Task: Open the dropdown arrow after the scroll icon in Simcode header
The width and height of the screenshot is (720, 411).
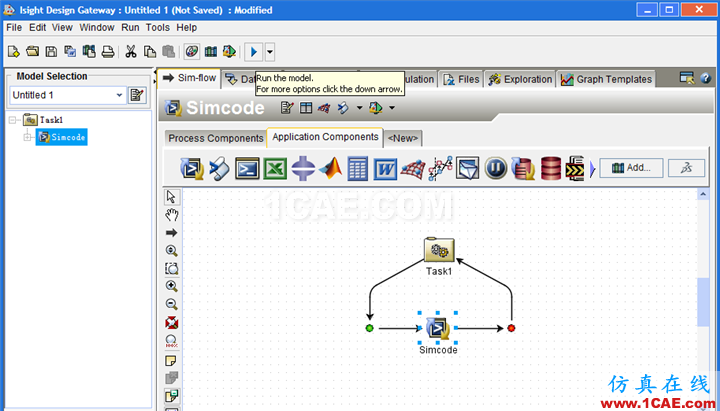Action: coord(359,108)
